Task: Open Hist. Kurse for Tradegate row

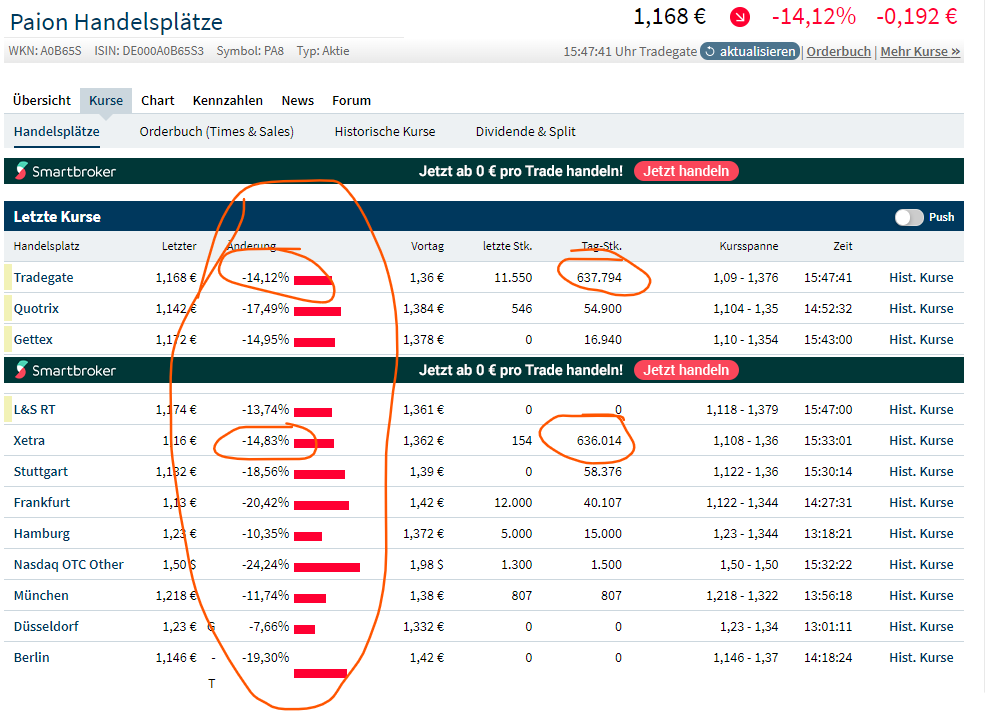Action: 921,278
